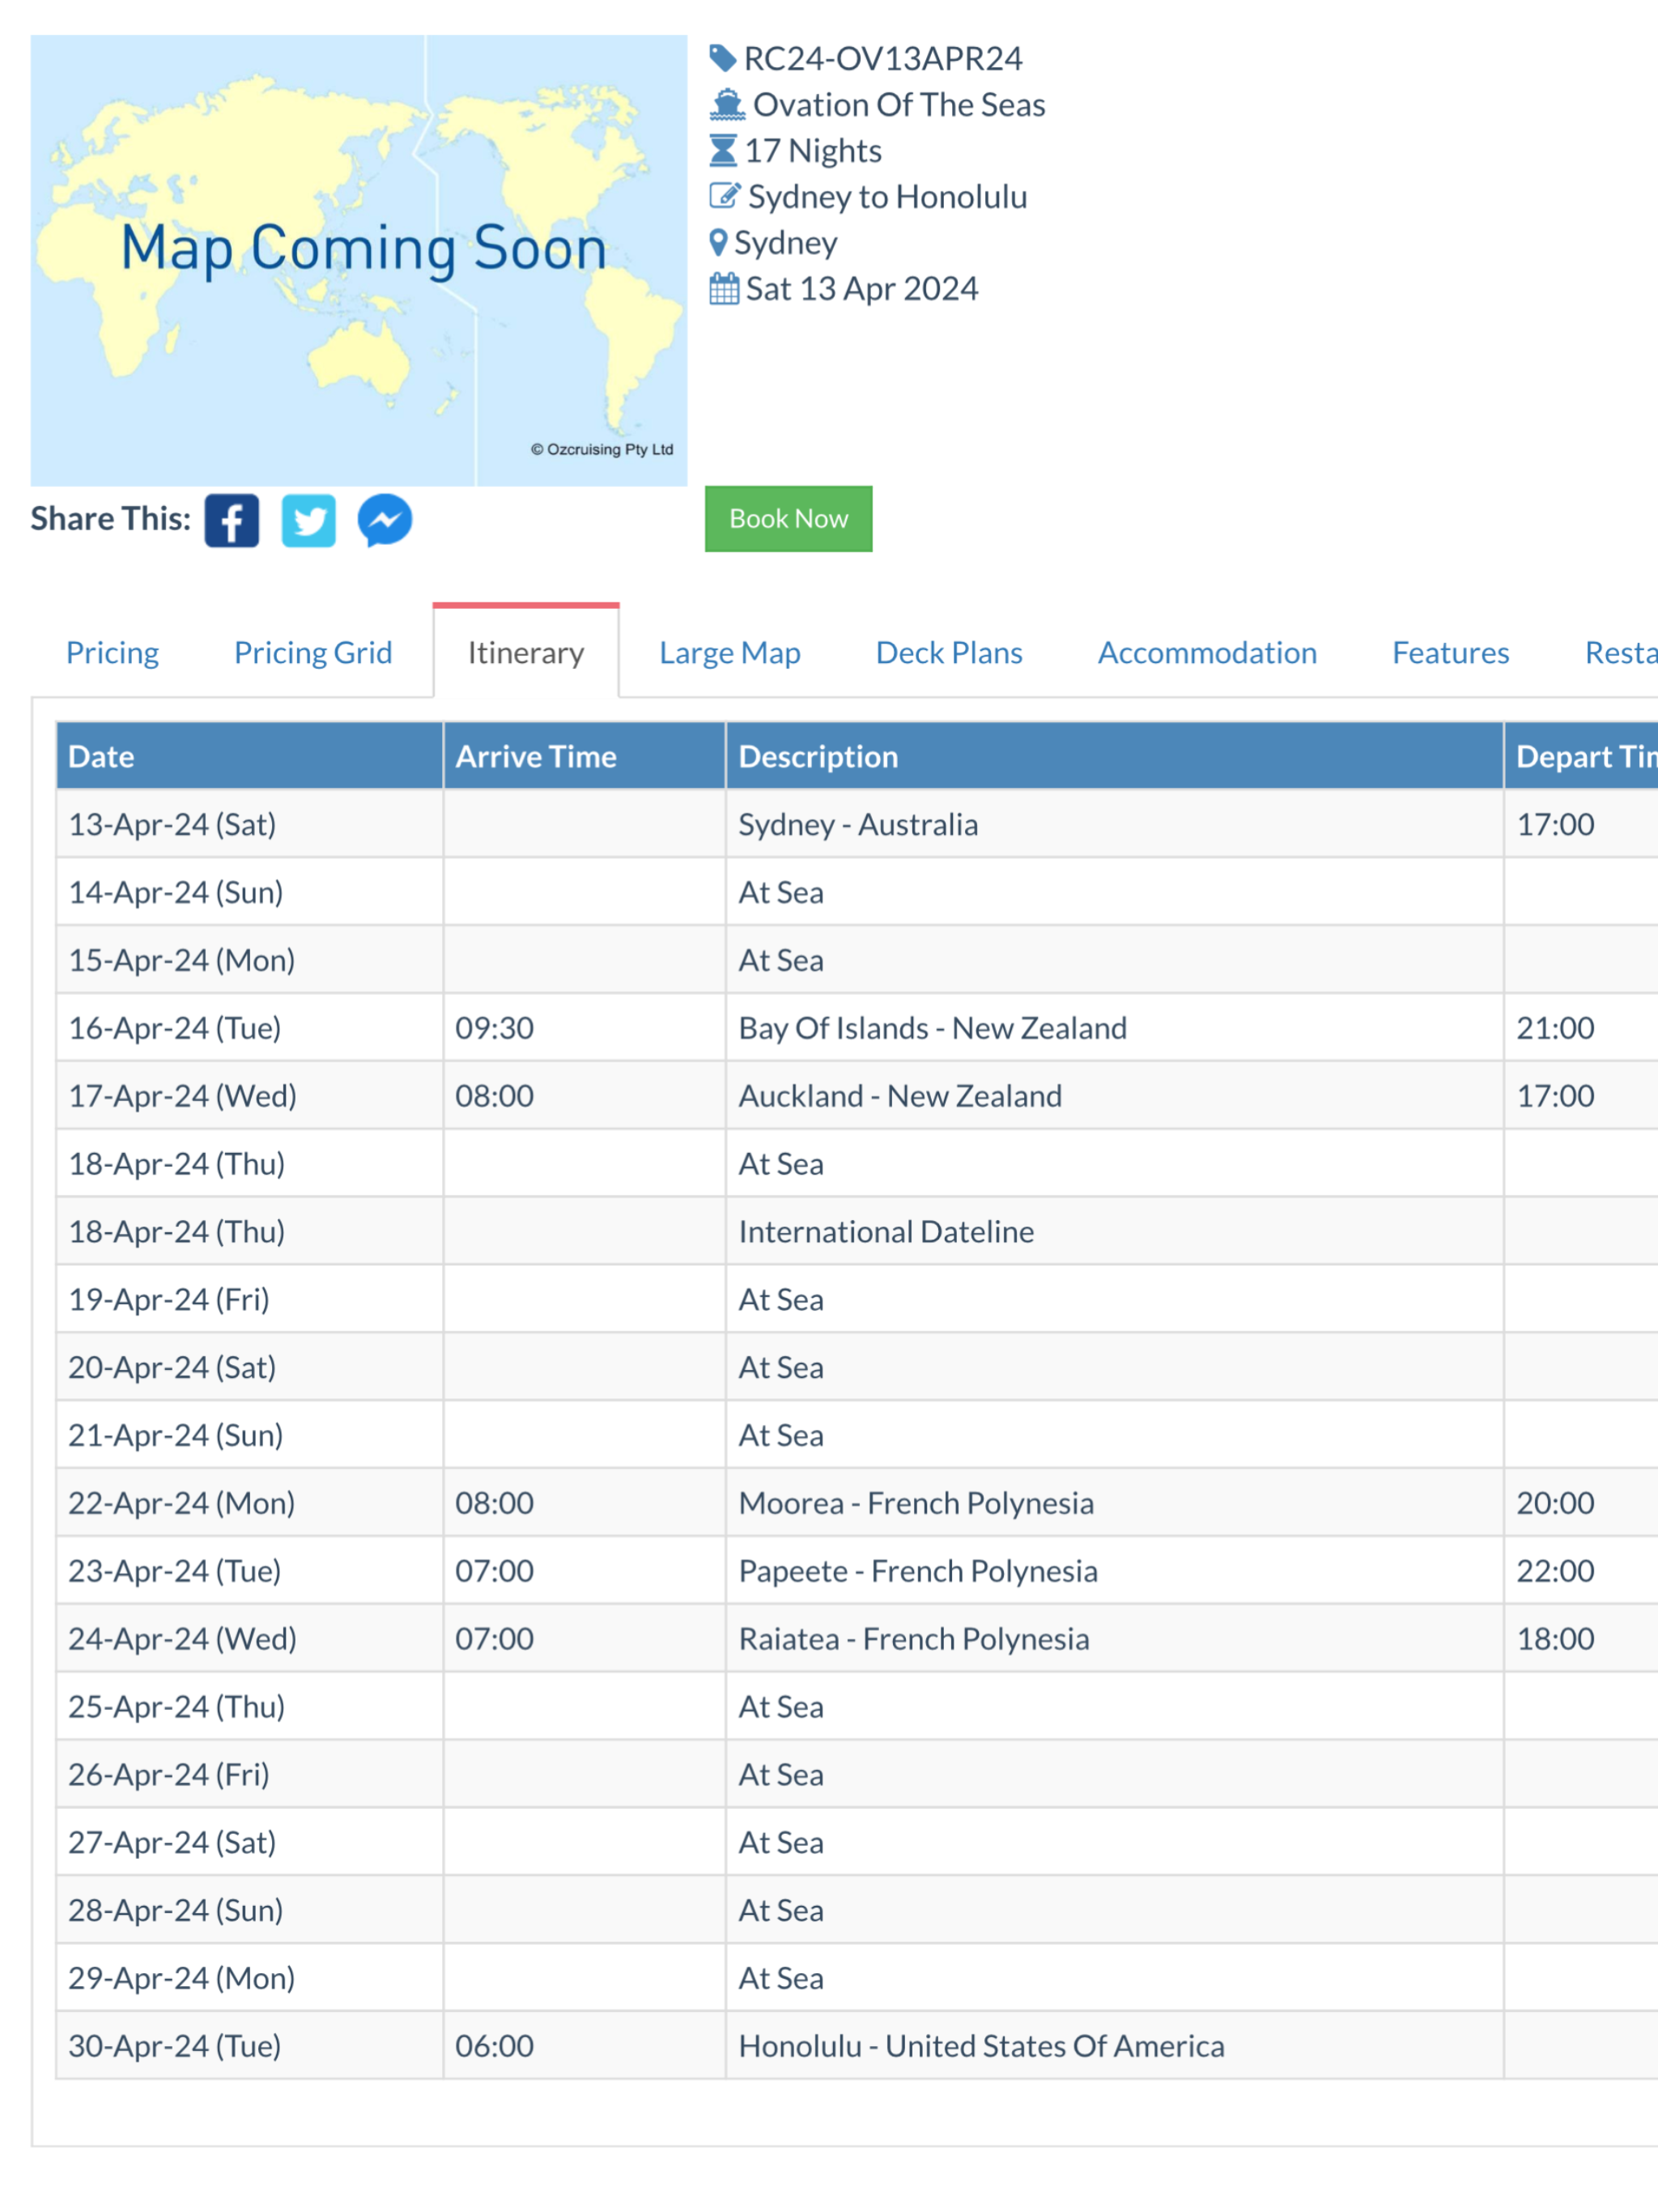
Task: Click the Description column header
Action: tap(1115, 757)
